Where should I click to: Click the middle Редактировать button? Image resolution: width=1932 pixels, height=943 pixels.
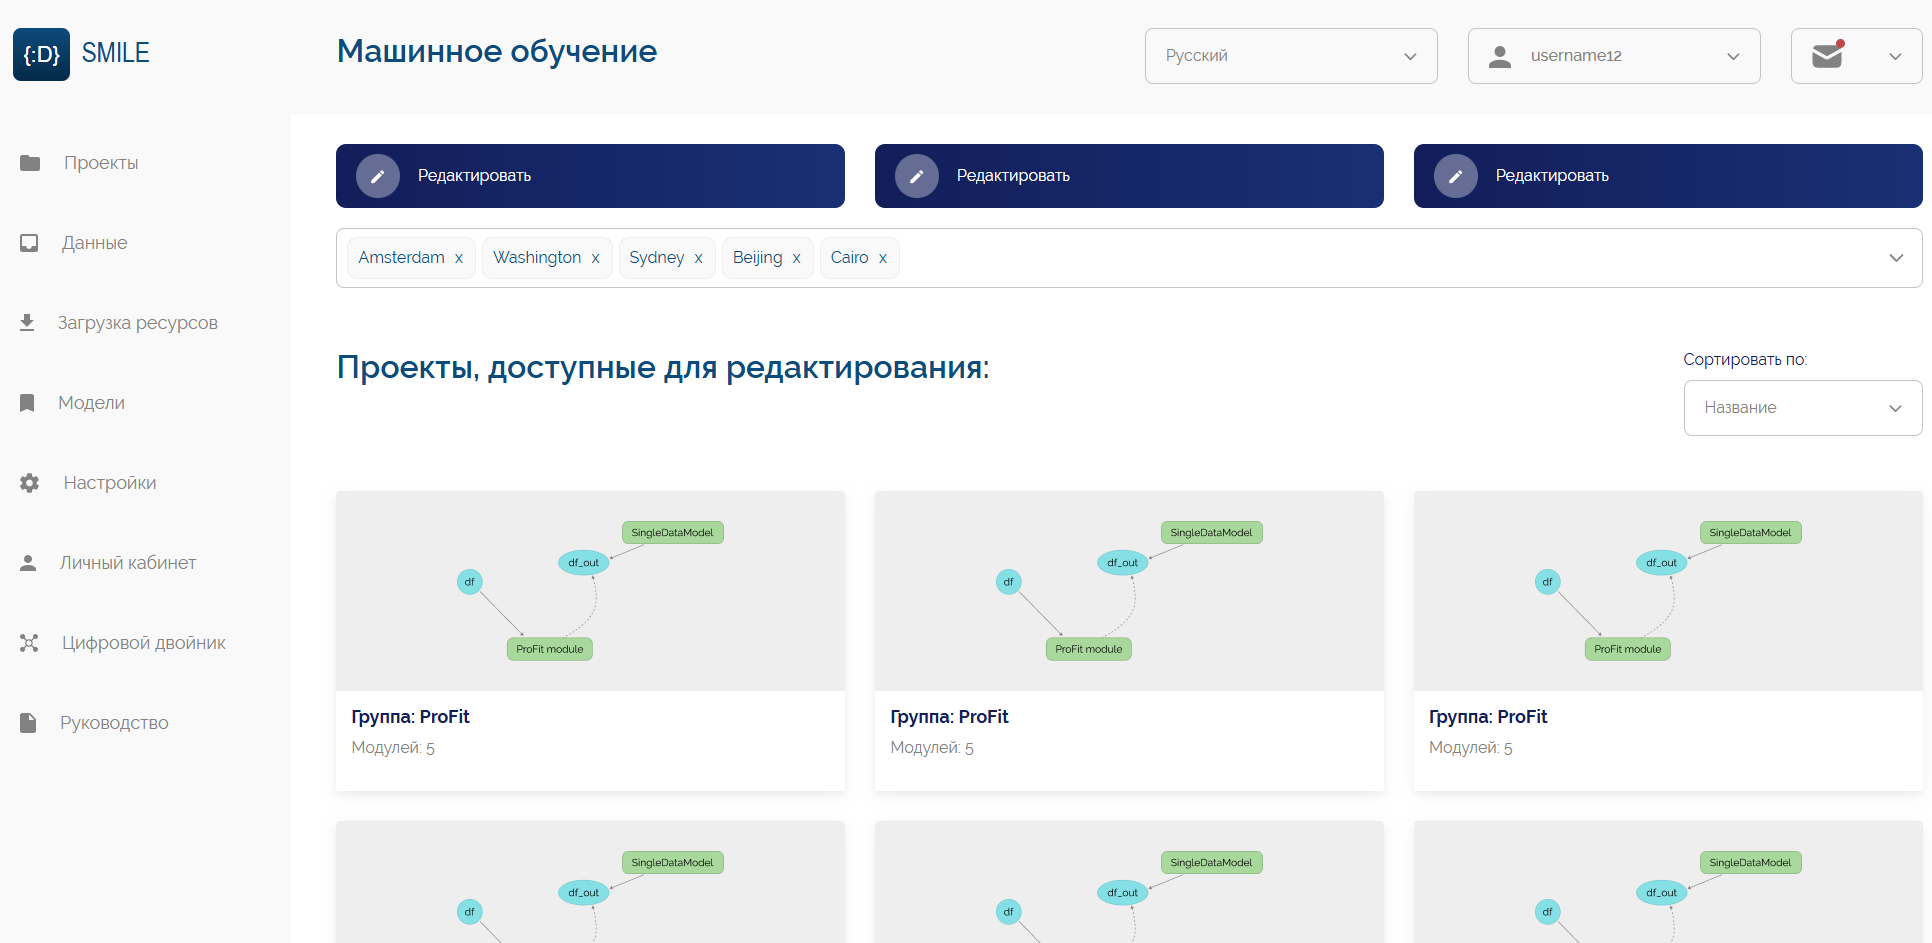coord(1129,176)
